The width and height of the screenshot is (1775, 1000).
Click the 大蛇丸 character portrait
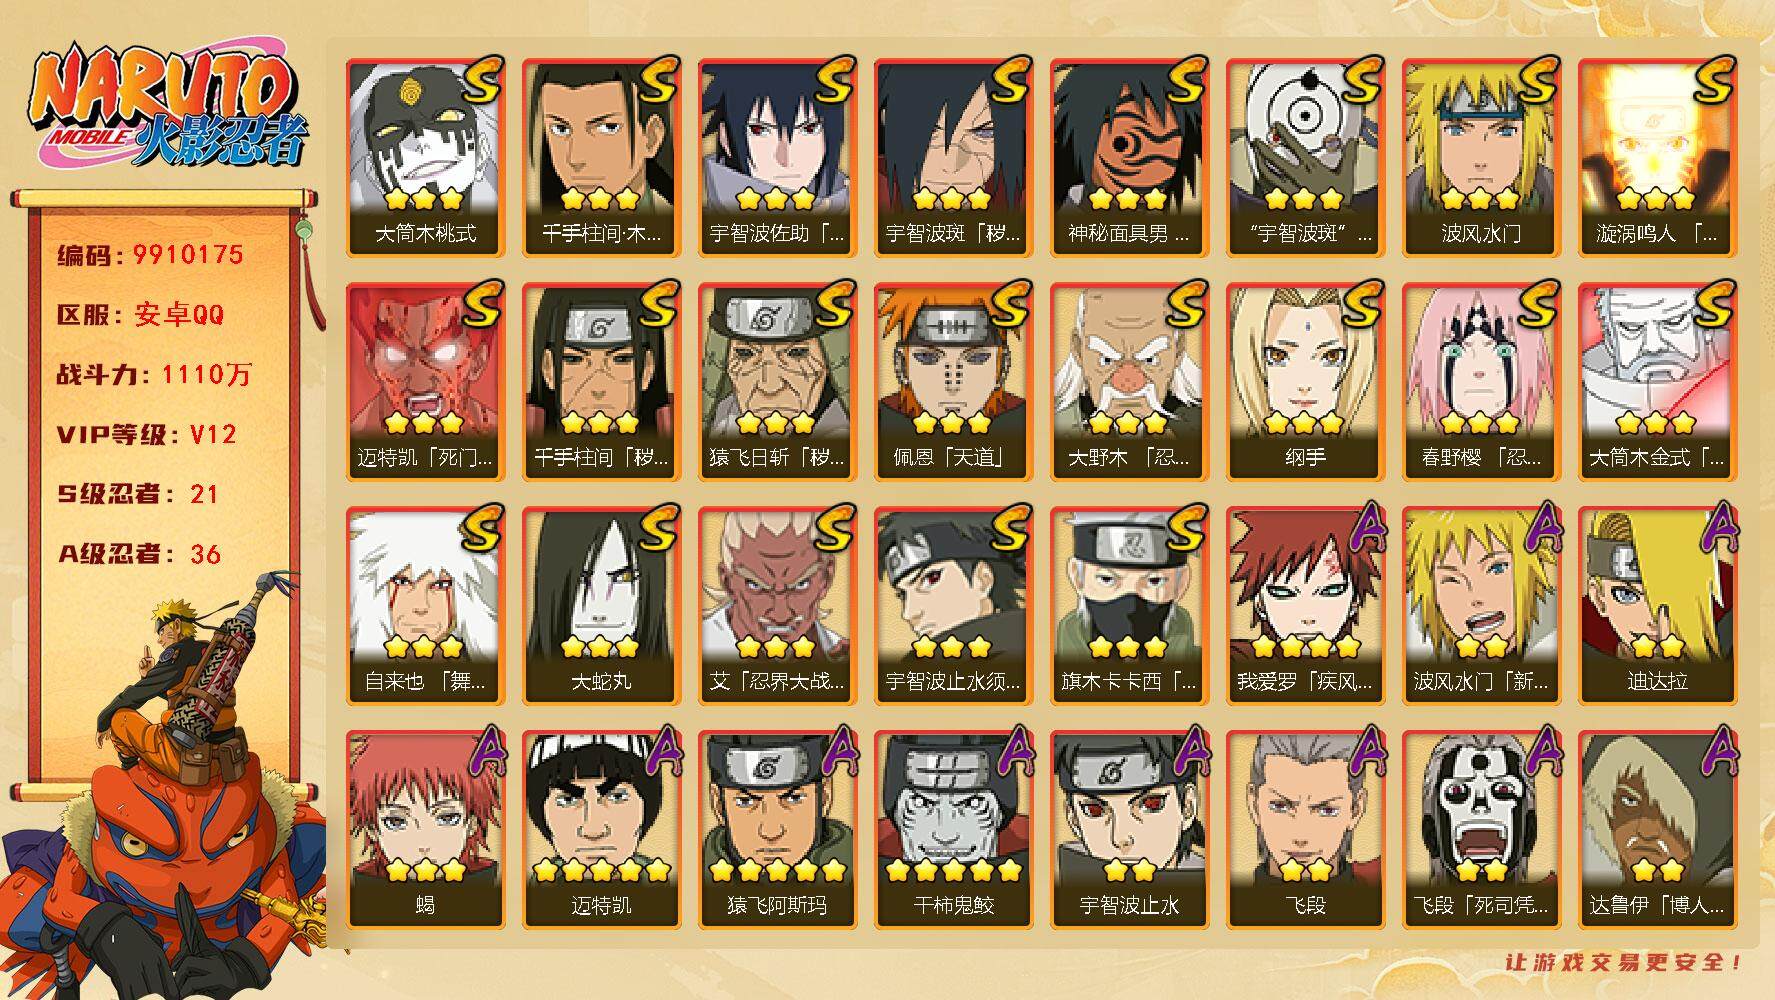[x=601, y=606]
